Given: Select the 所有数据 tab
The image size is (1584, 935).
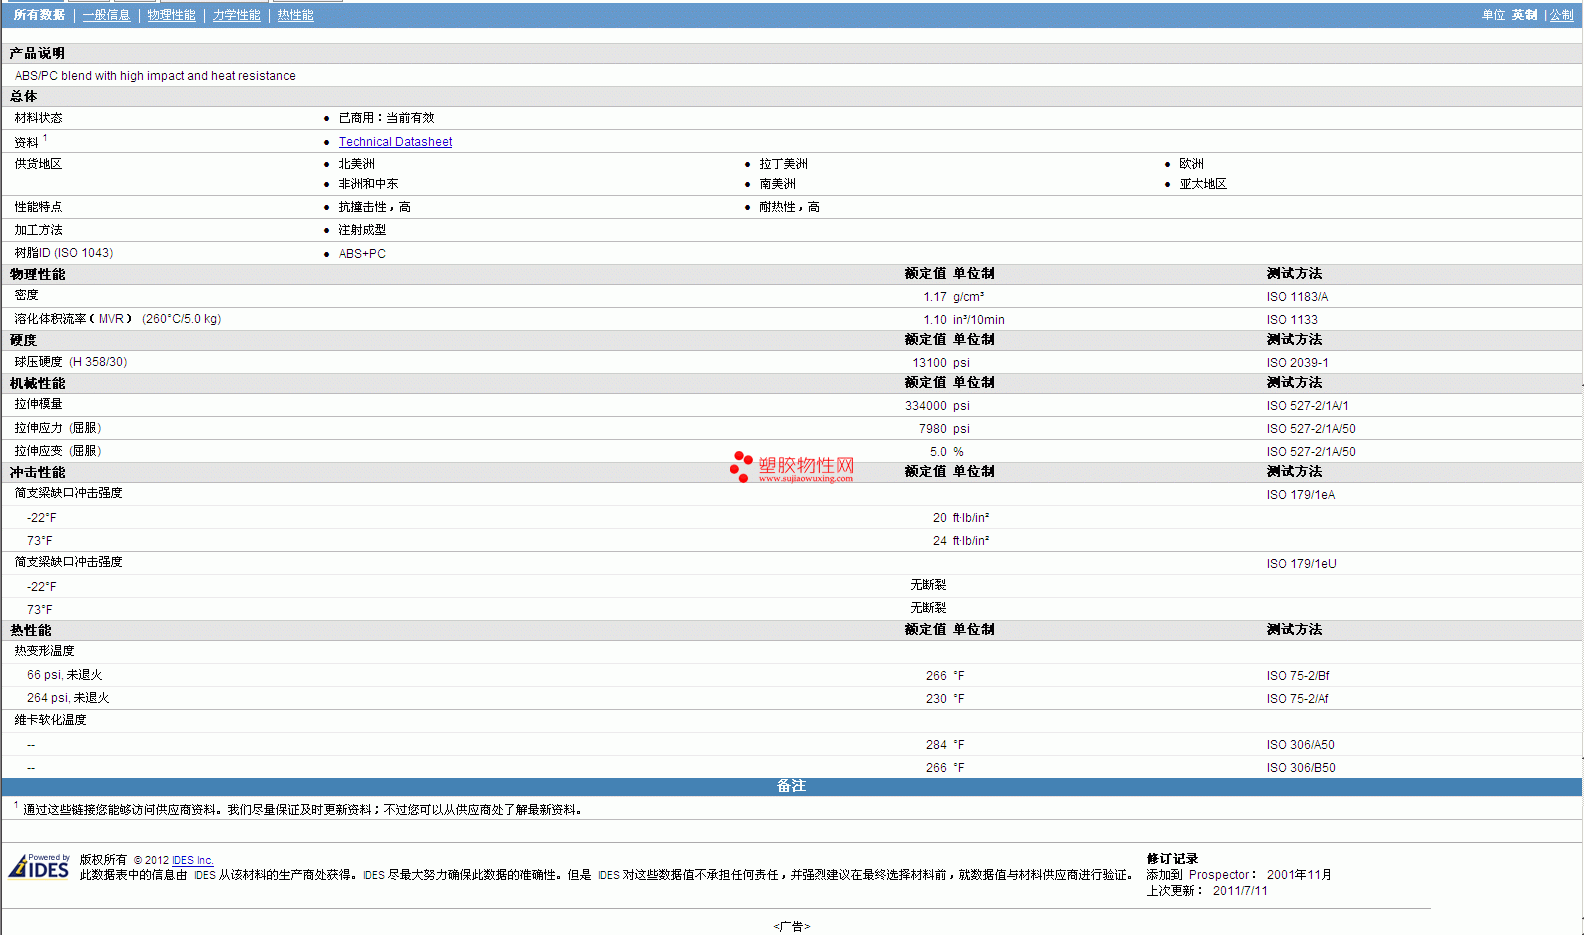Looking at the screenshot, I should tap(39, 15).
